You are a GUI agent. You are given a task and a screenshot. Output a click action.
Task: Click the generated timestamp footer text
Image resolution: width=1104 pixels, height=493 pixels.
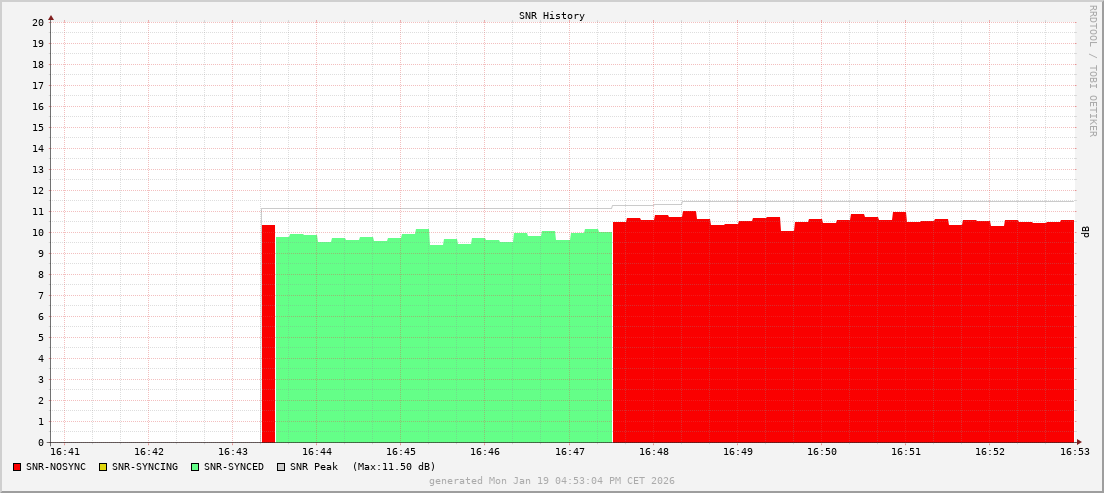[x=552, y=481]
